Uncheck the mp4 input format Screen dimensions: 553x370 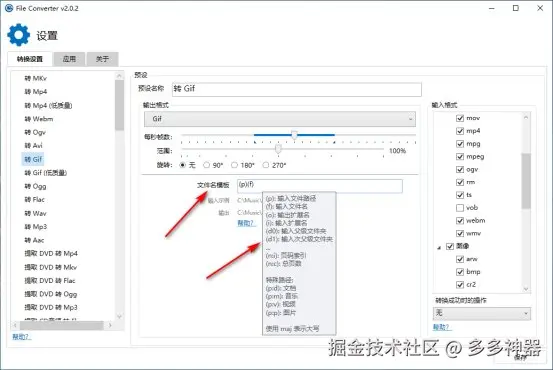click(x=460, y=131)
